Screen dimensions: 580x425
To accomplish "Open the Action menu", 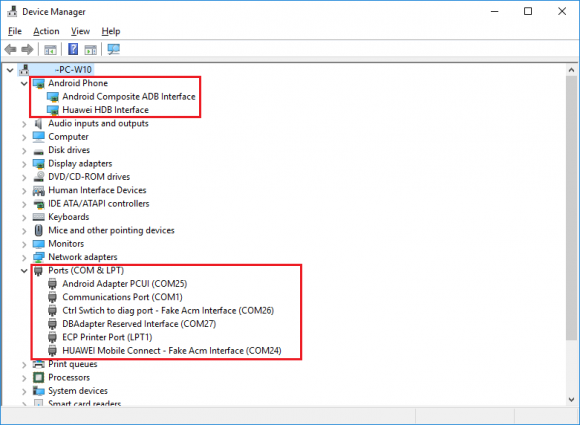I will [46, 31].
